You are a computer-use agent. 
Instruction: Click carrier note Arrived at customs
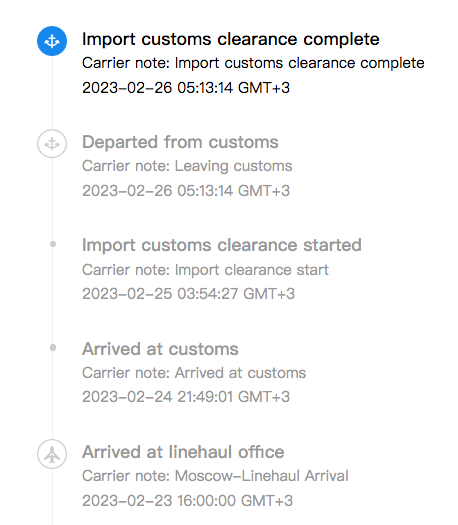194,373
